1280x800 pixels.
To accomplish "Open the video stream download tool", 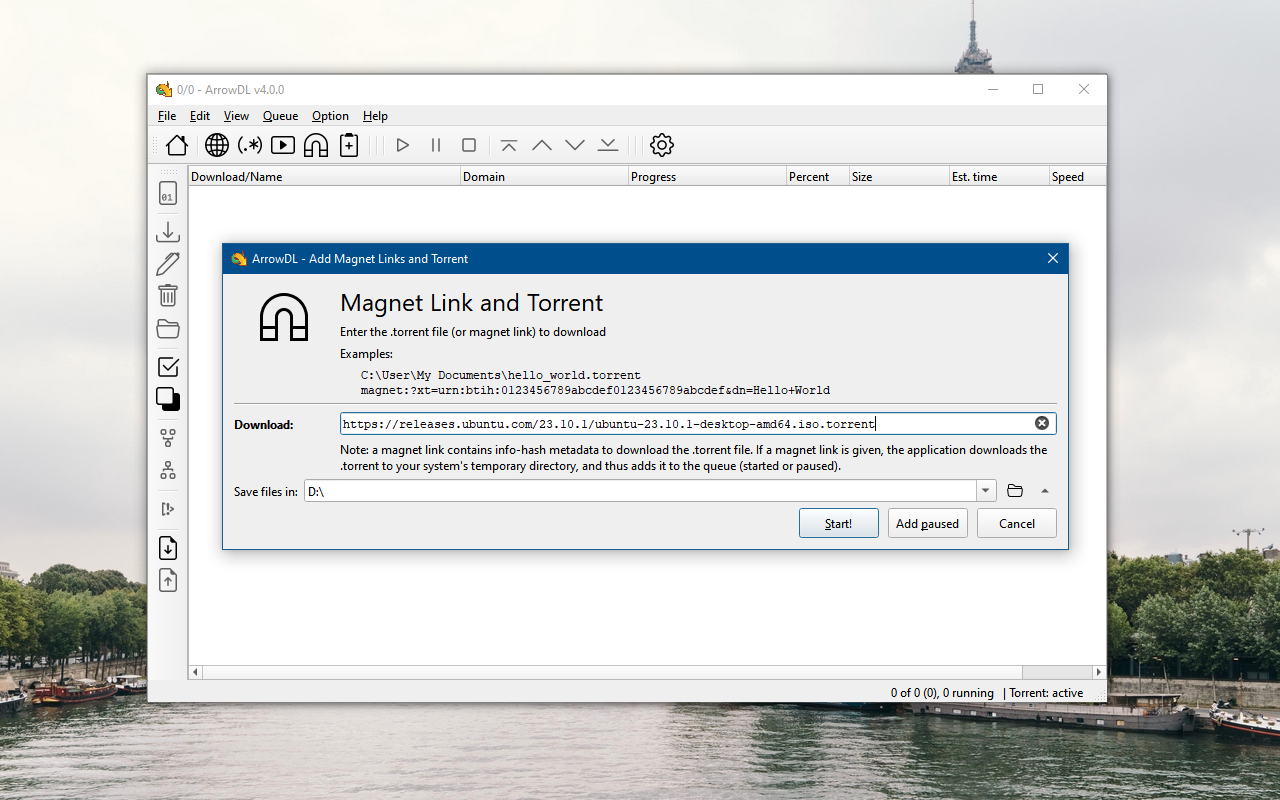I will [282, 145].
